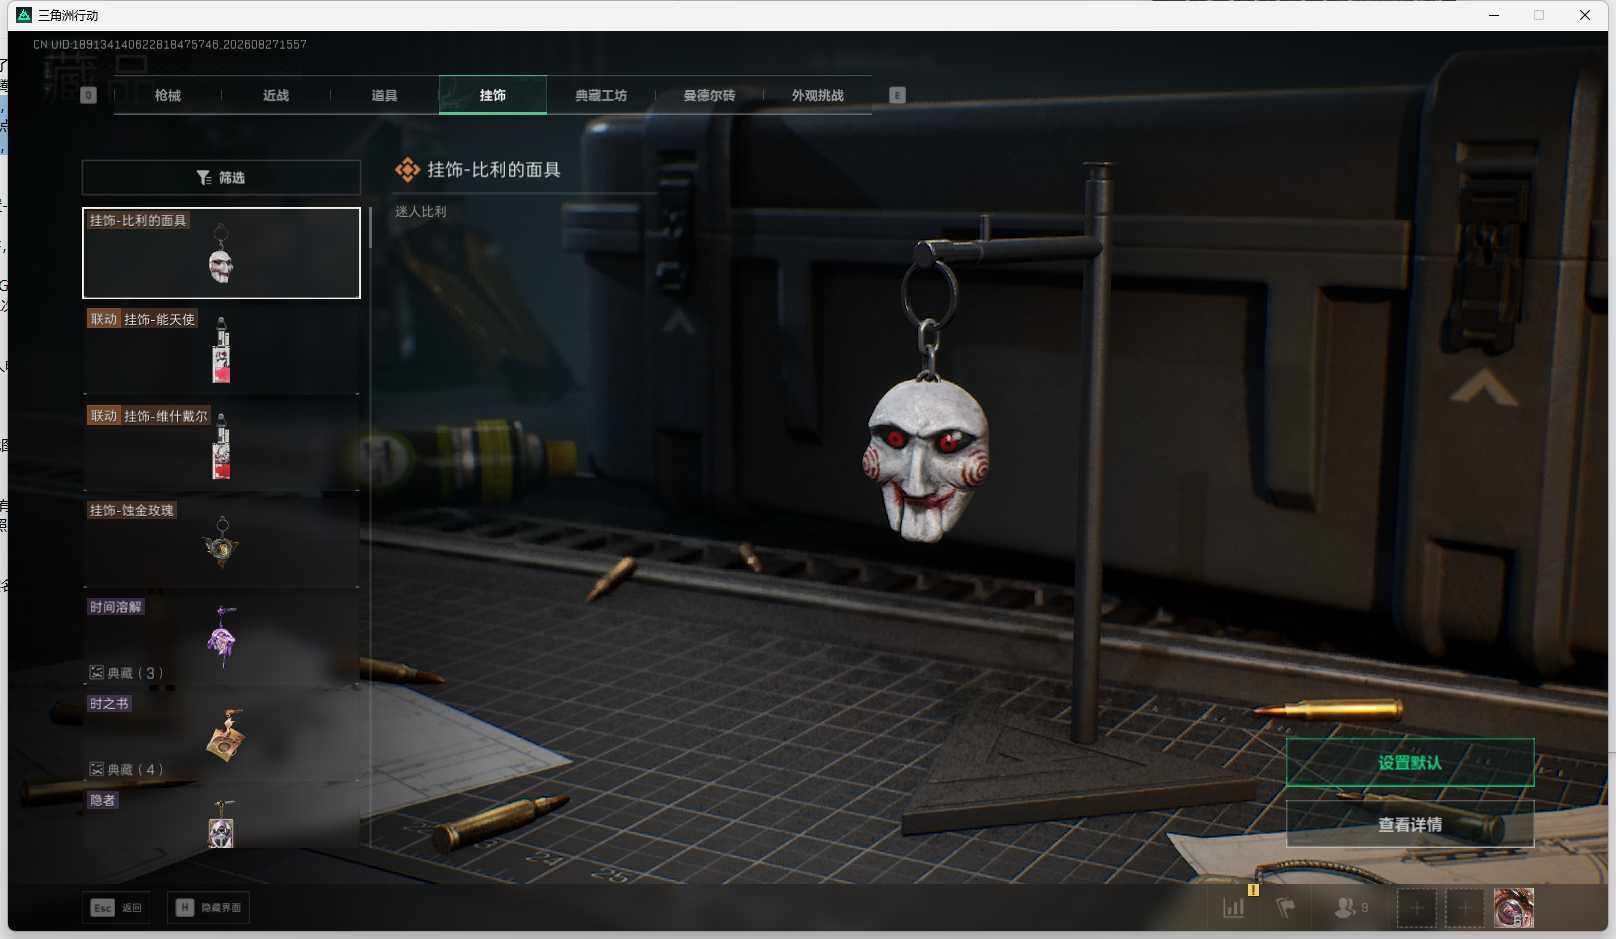This screenshot has width=1616, height=939.
Task: Click the orange rarity diamond icon
Action: click(407, 170)
